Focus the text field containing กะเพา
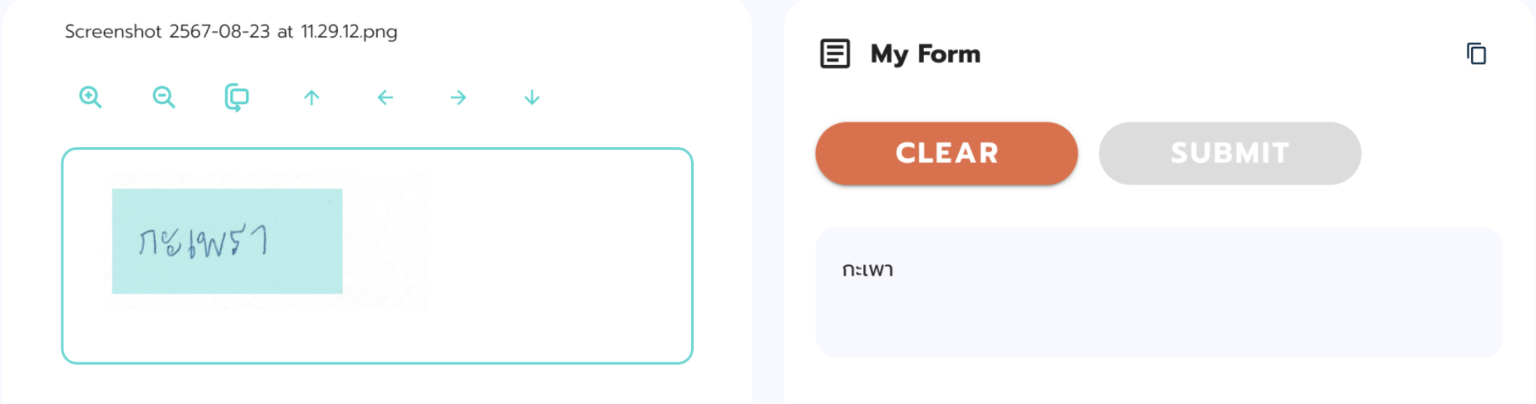 pyautogui.click(x=1158, y=291)
